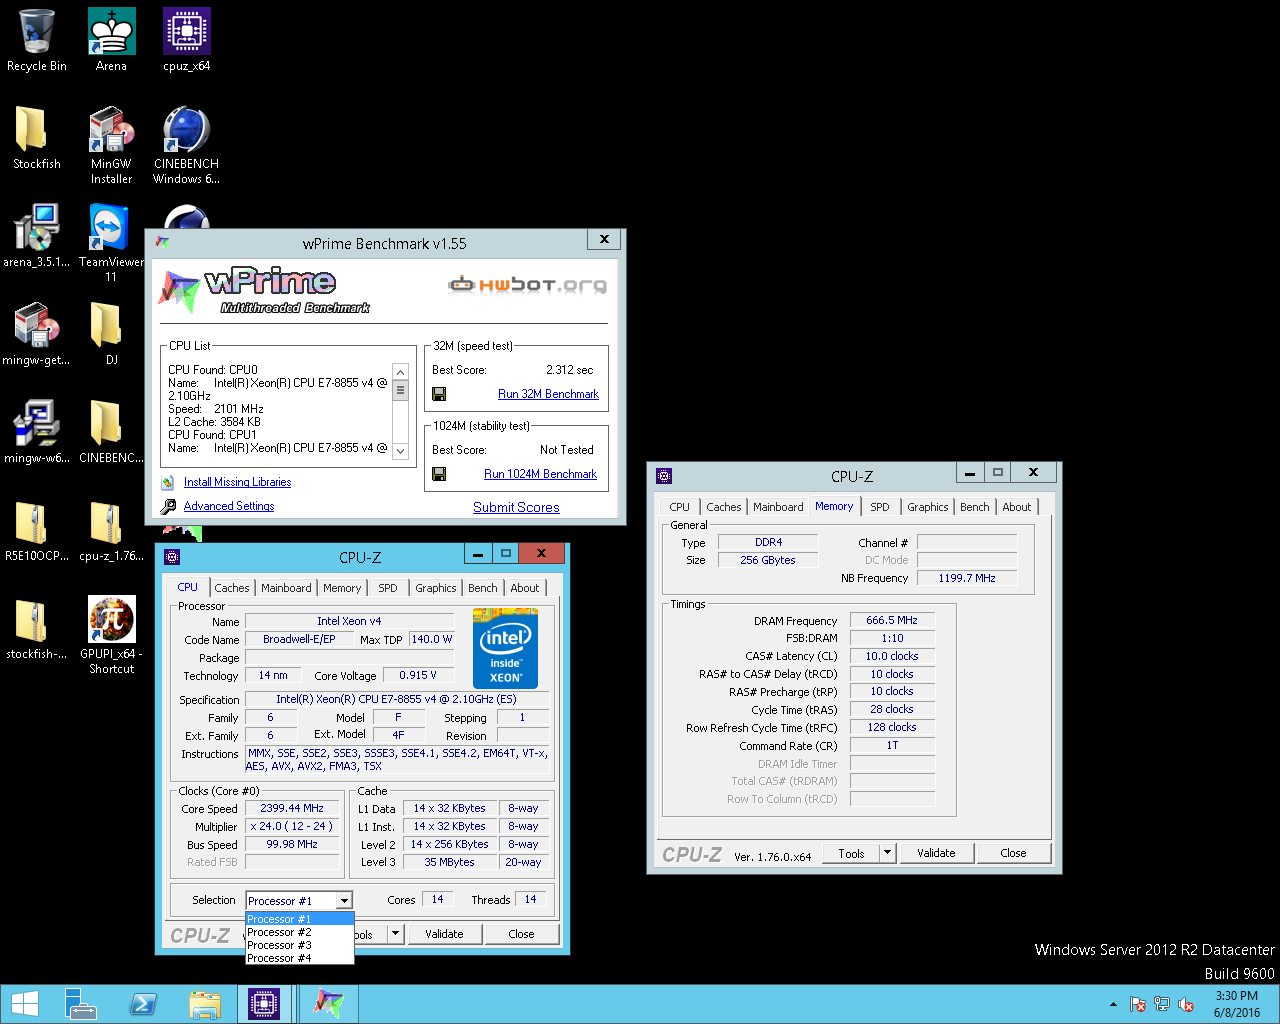Choose Processor #2 from the list
This screenshot has width=1280, height=1024.
(300, 932)
